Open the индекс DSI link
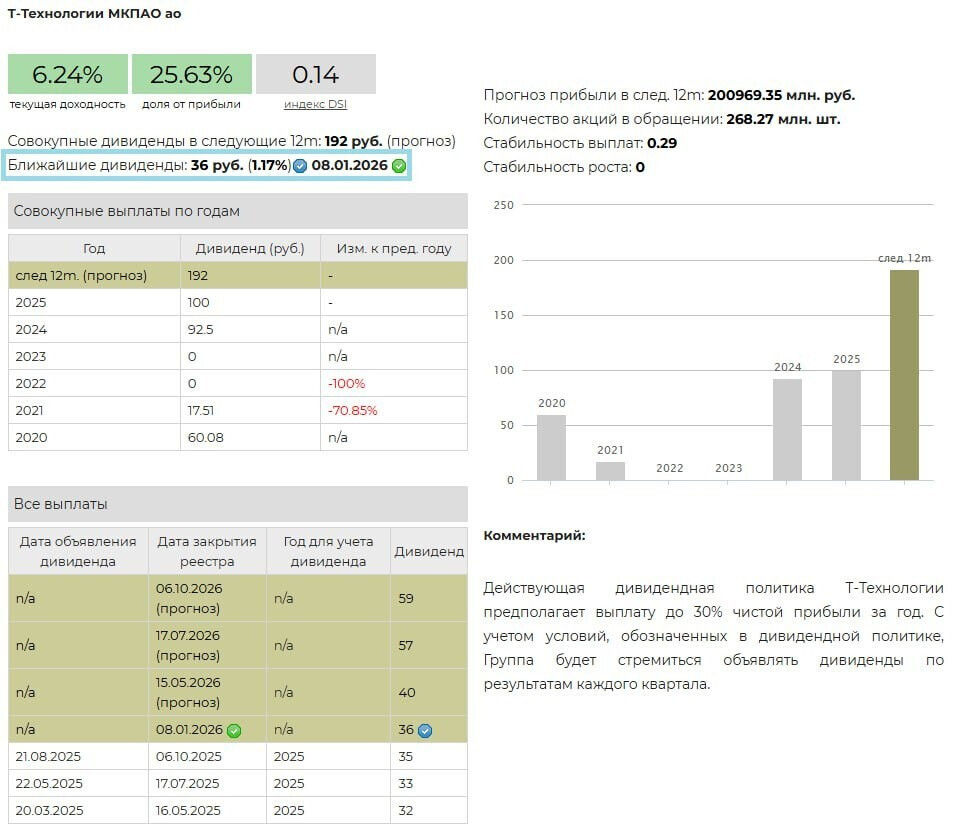The height and width of the screenshot is (831, 957). coord(315,104)
